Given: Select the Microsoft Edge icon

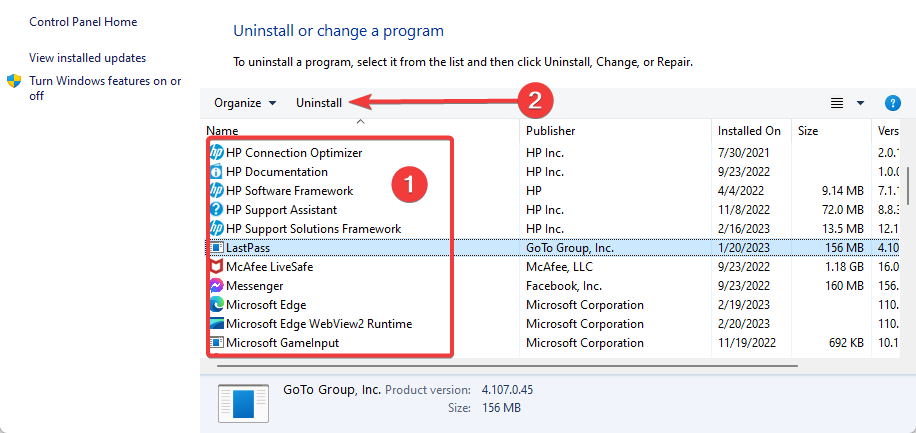Looking at the screenshot, I should 216,304.
